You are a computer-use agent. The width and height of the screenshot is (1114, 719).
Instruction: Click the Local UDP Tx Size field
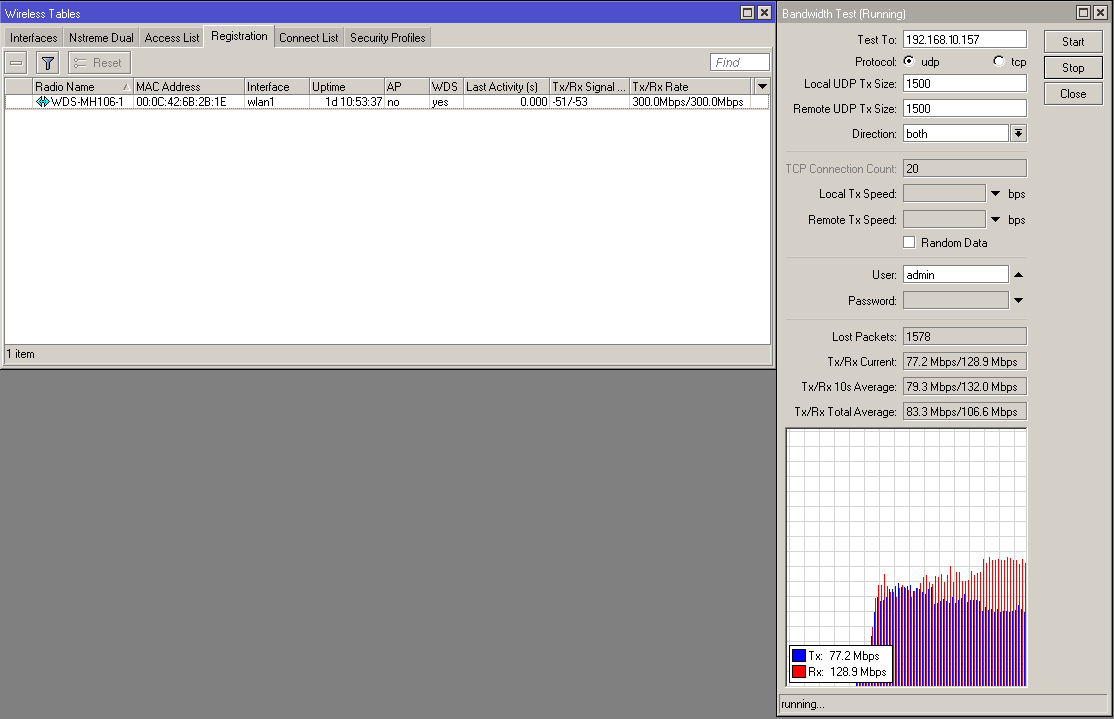(965, 84)
